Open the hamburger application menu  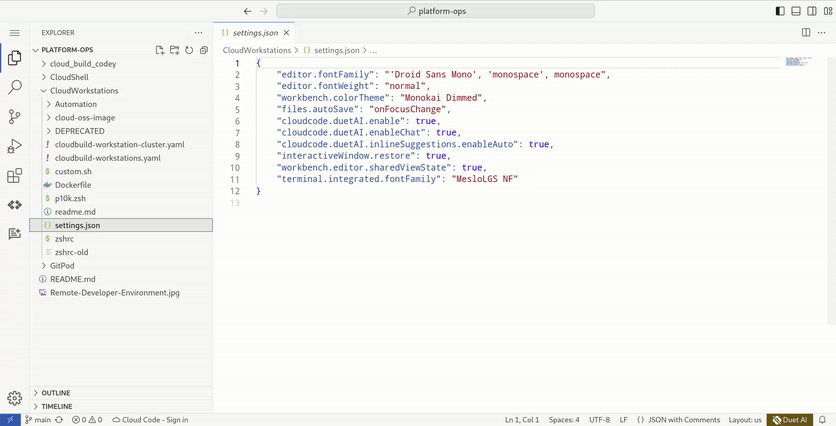pyautogui.click(x=14, y=33)
